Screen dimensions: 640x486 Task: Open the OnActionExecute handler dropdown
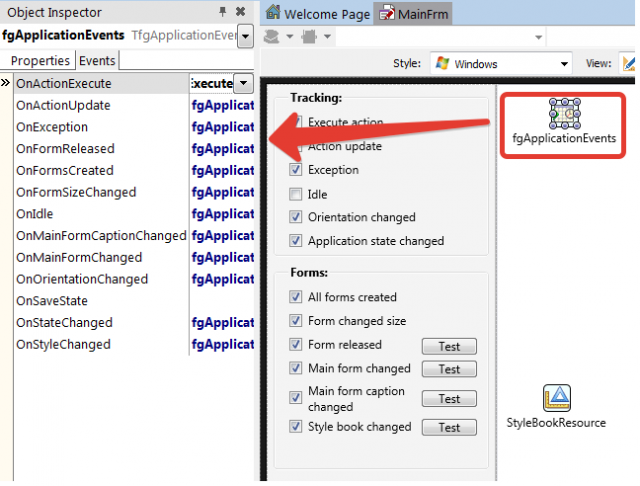pos(244,83)
